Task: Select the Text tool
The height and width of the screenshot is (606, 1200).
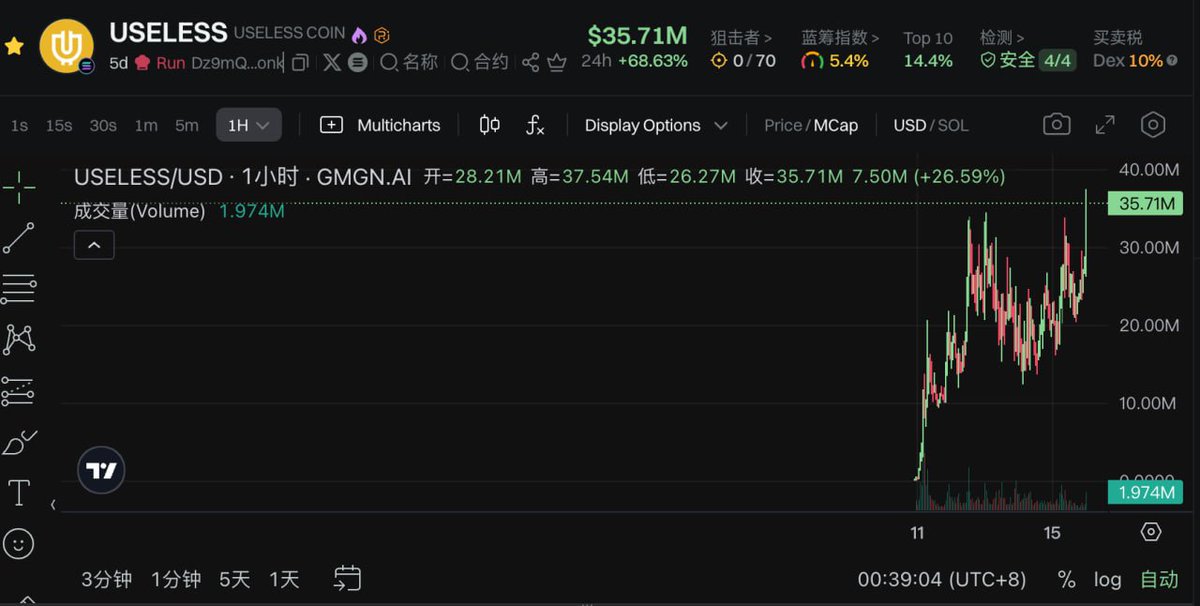Action: coord(18,492)
